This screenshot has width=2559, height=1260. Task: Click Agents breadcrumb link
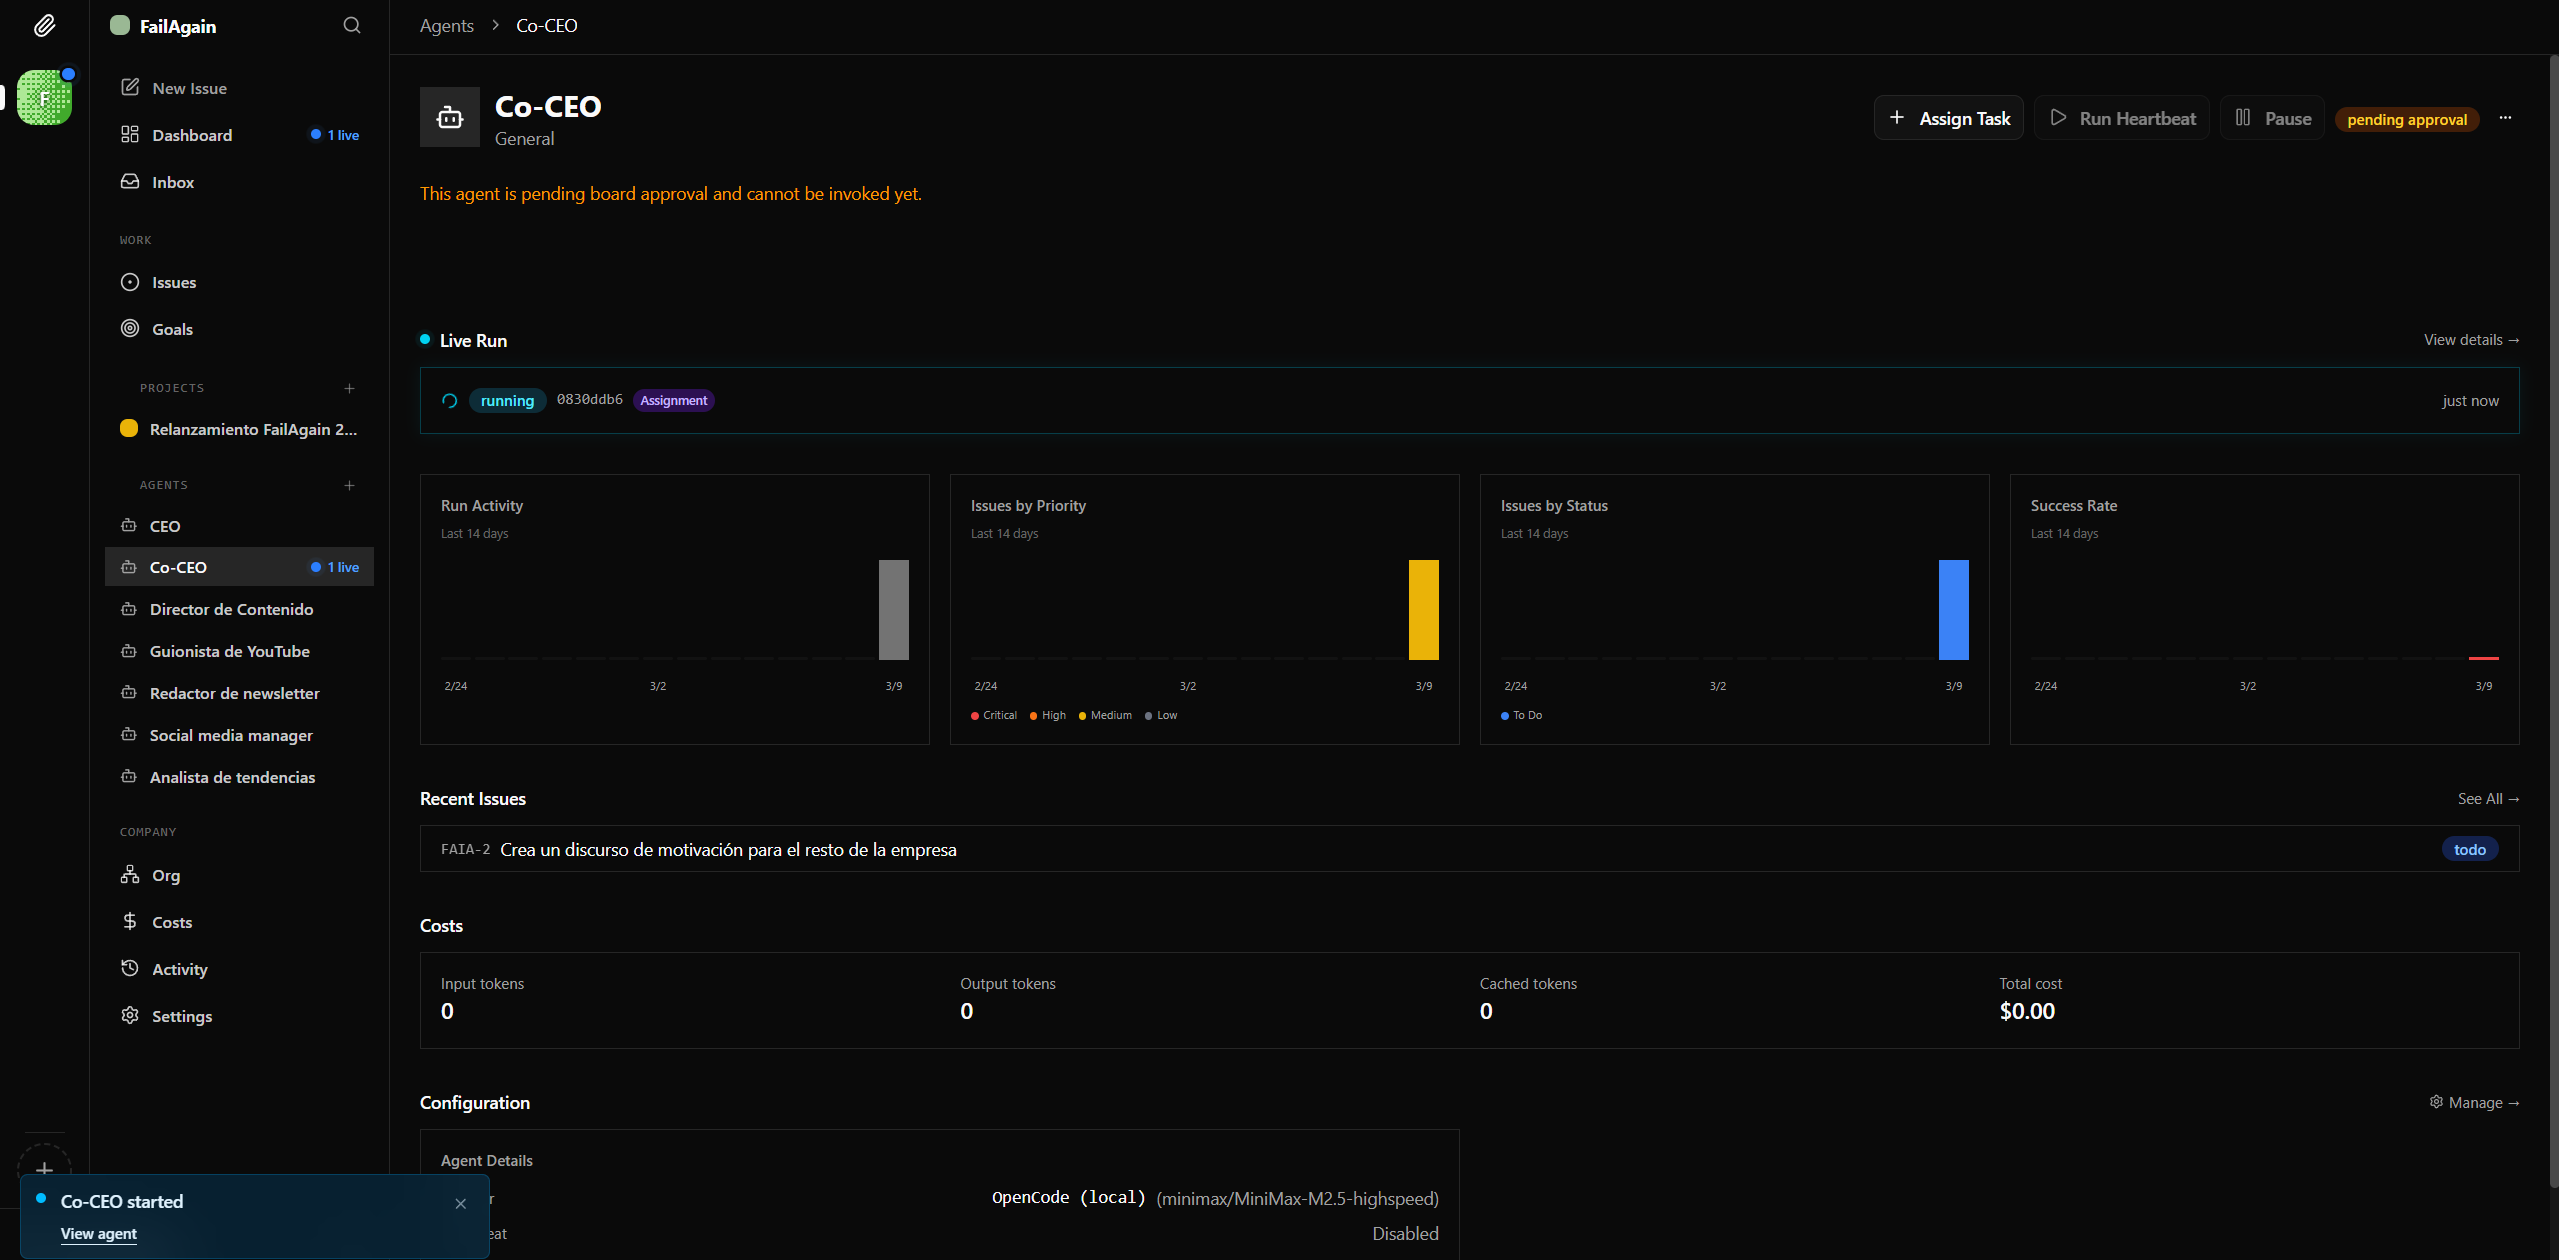coord(446,26)
